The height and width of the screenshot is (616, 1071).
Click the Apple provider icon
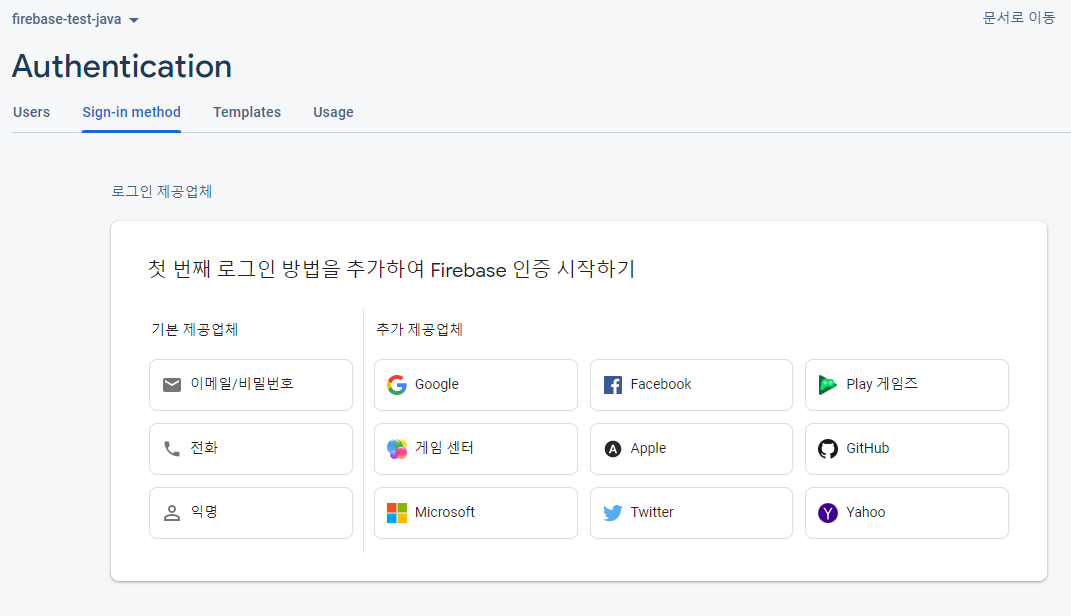613,449
